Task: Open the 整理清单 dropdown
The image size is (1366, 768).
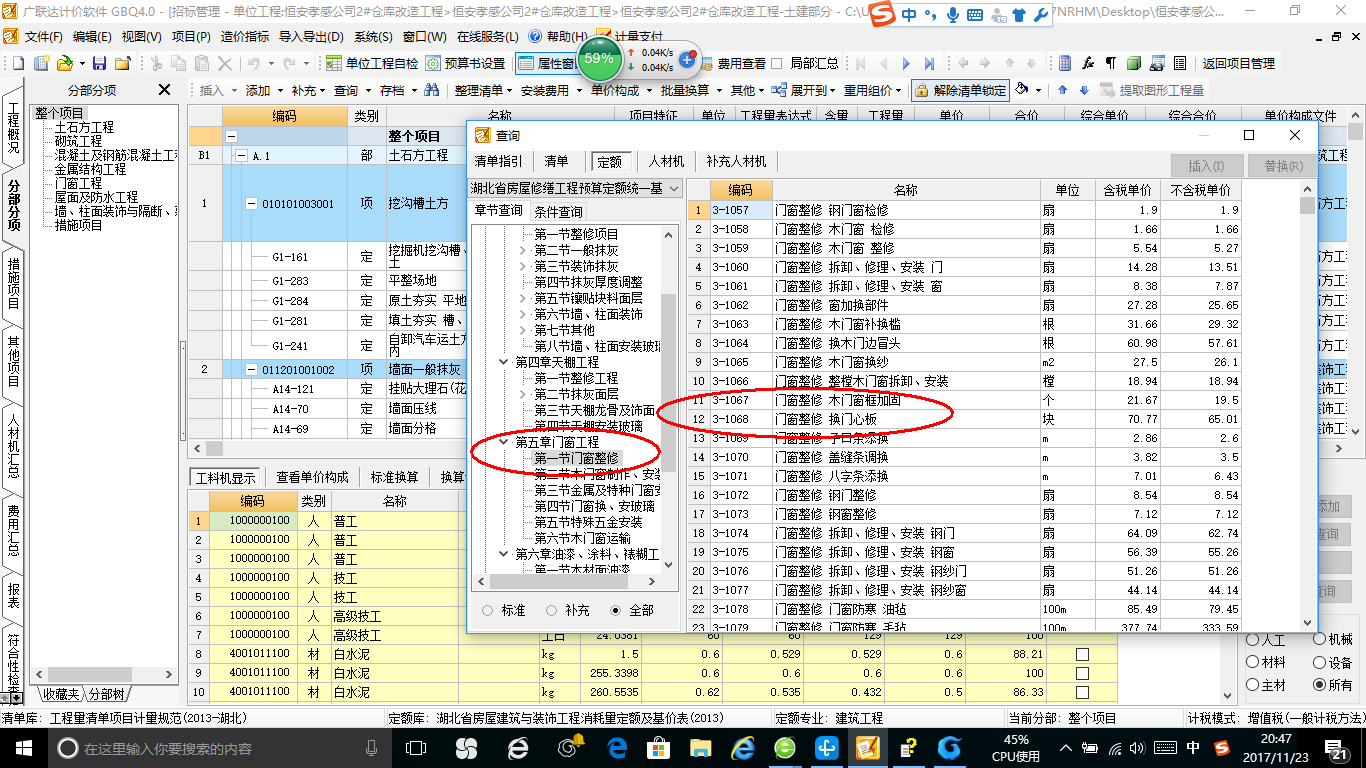Action: click(x=484, y=90)
